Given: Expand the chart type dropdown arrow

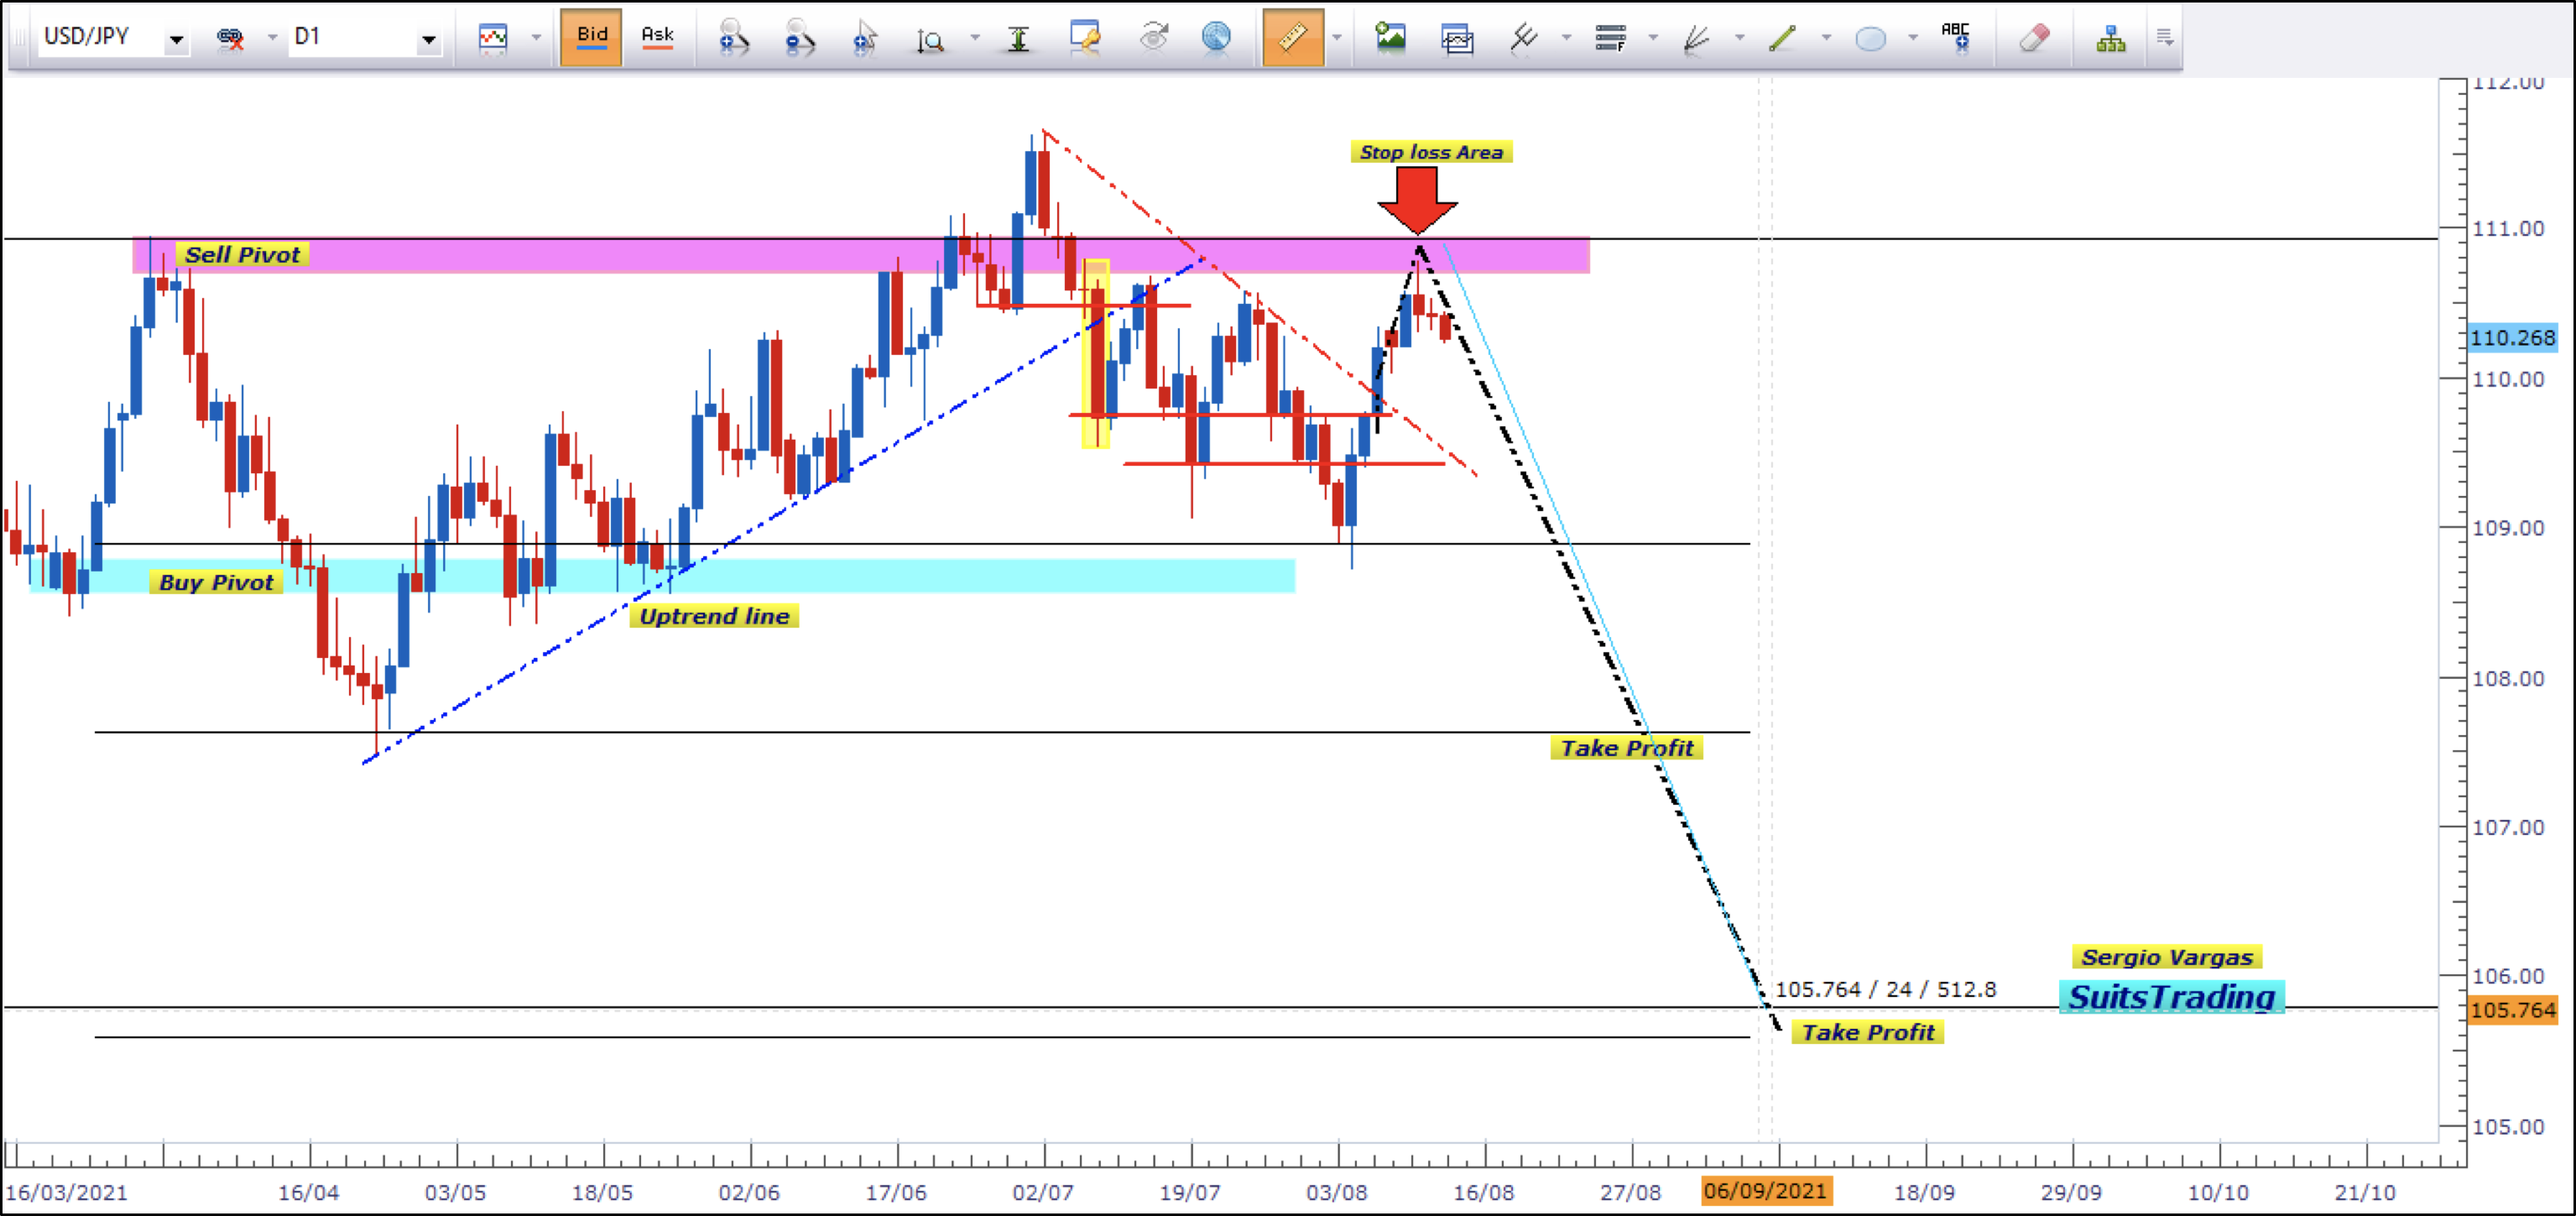Looking at the screenshot, I should coord(536,38).
